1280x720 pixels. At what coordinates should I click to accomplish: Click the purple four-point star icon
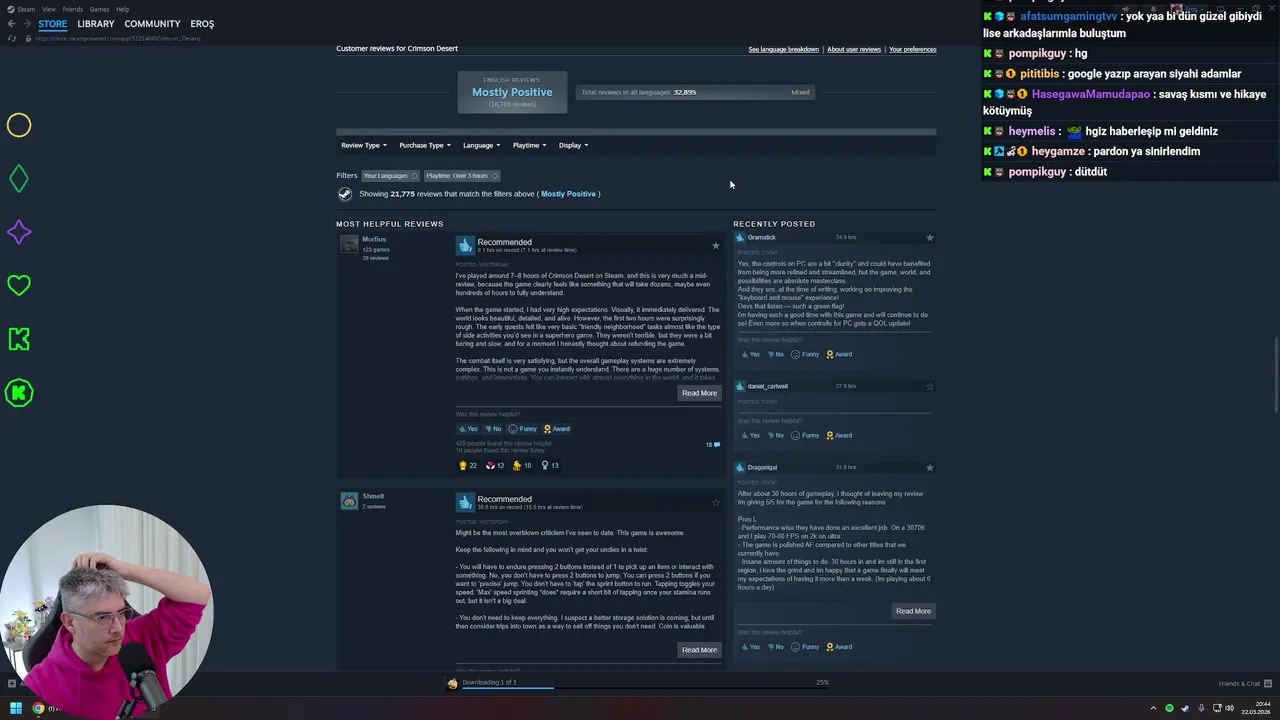(19, 232)
